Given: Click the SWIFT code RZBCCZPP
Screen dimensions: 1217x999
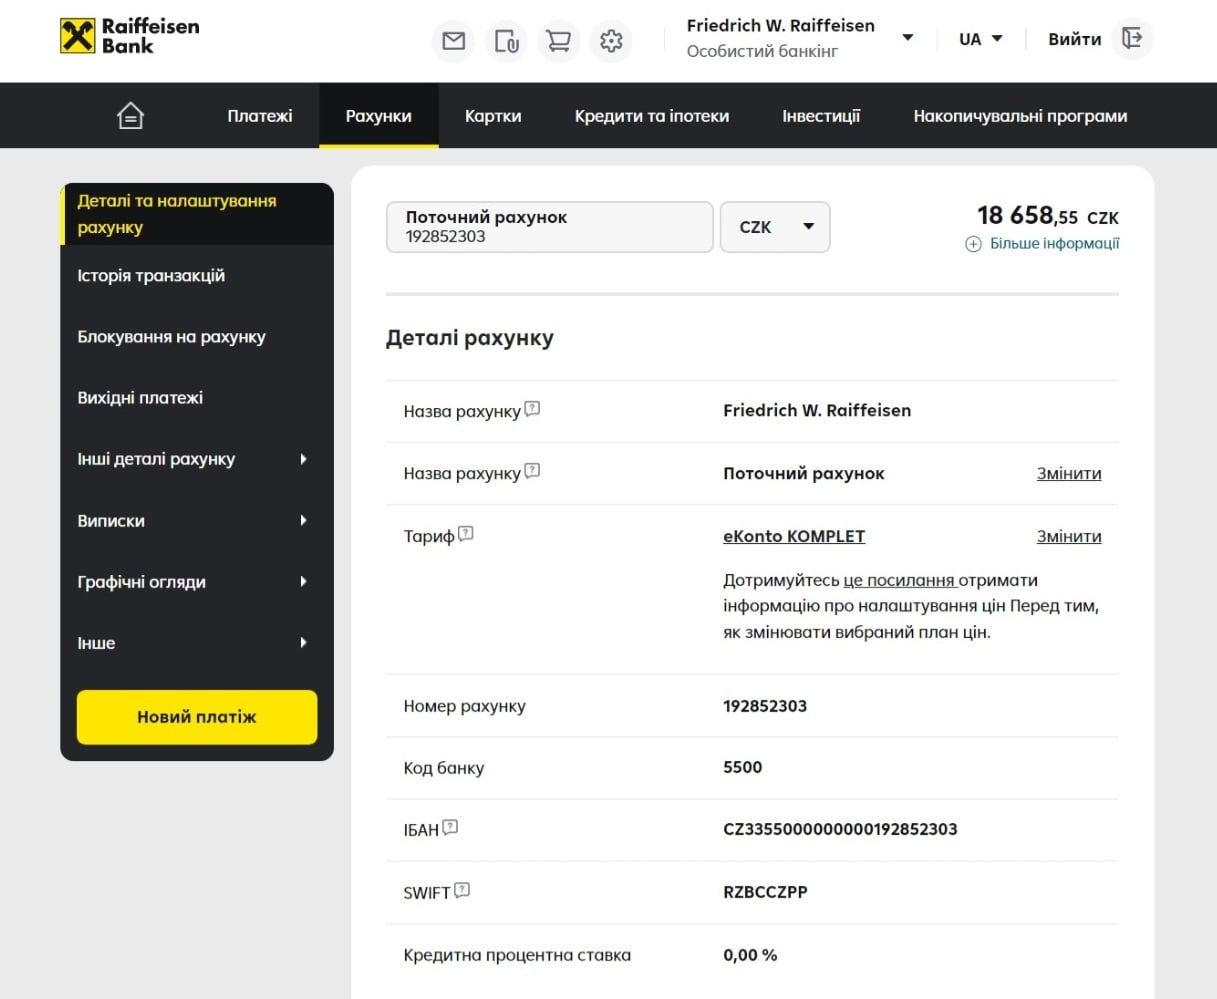Looking at the screenshot, I should click(x=765, y=892).
